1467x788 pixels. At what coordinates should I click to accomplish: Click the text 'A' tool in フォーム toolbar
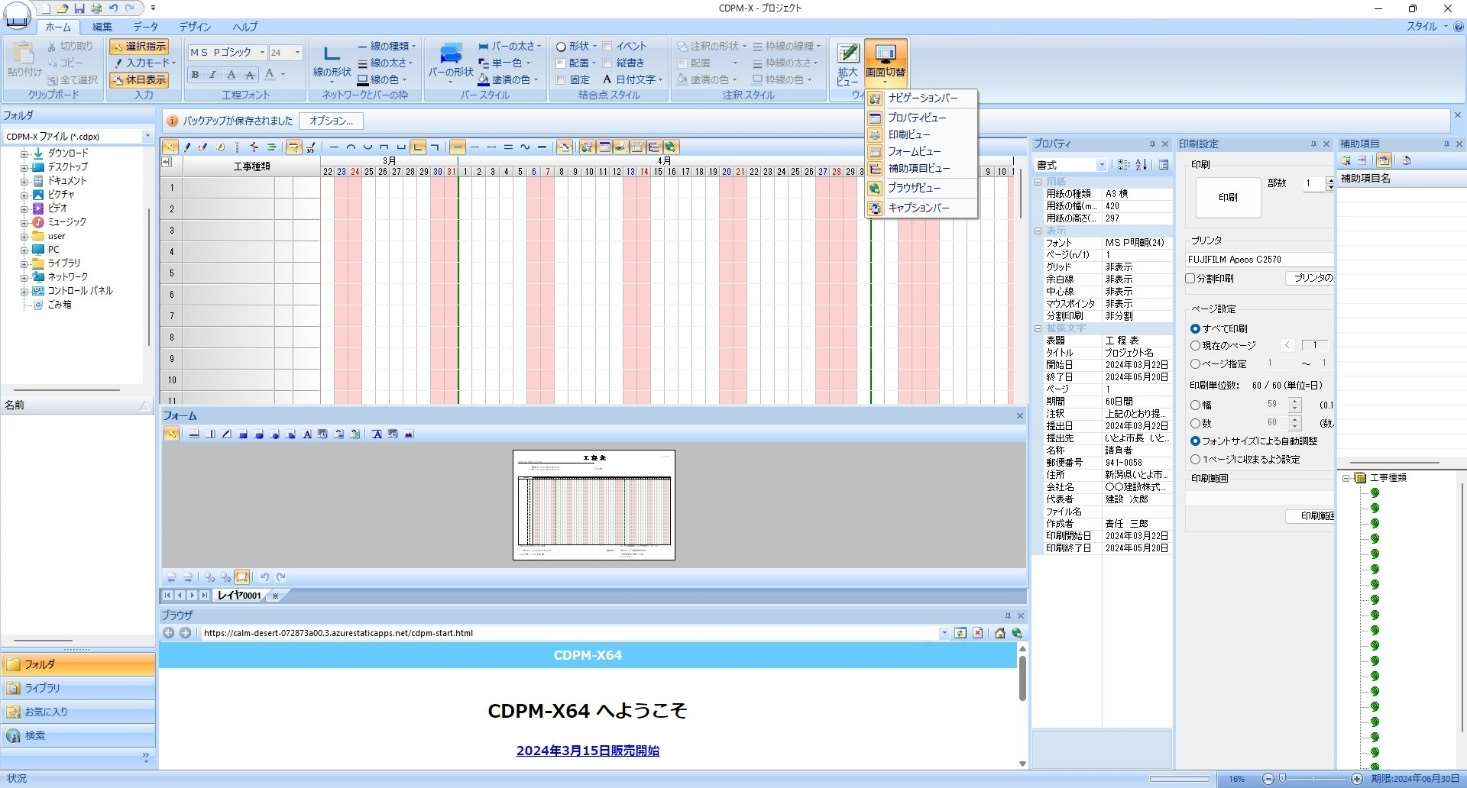point(308,434)
